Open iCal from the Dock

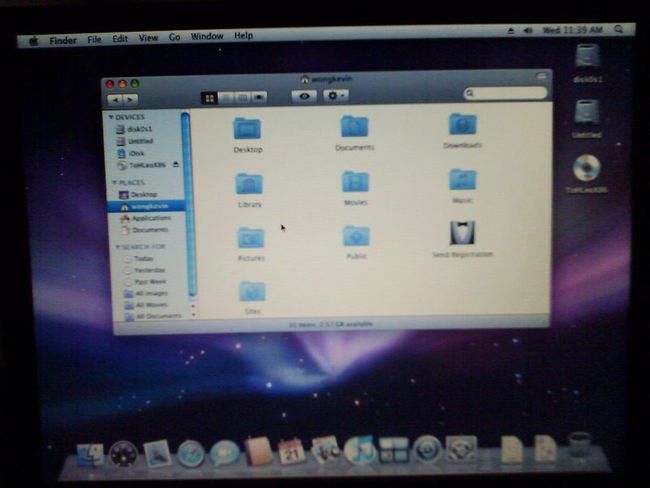291,452
